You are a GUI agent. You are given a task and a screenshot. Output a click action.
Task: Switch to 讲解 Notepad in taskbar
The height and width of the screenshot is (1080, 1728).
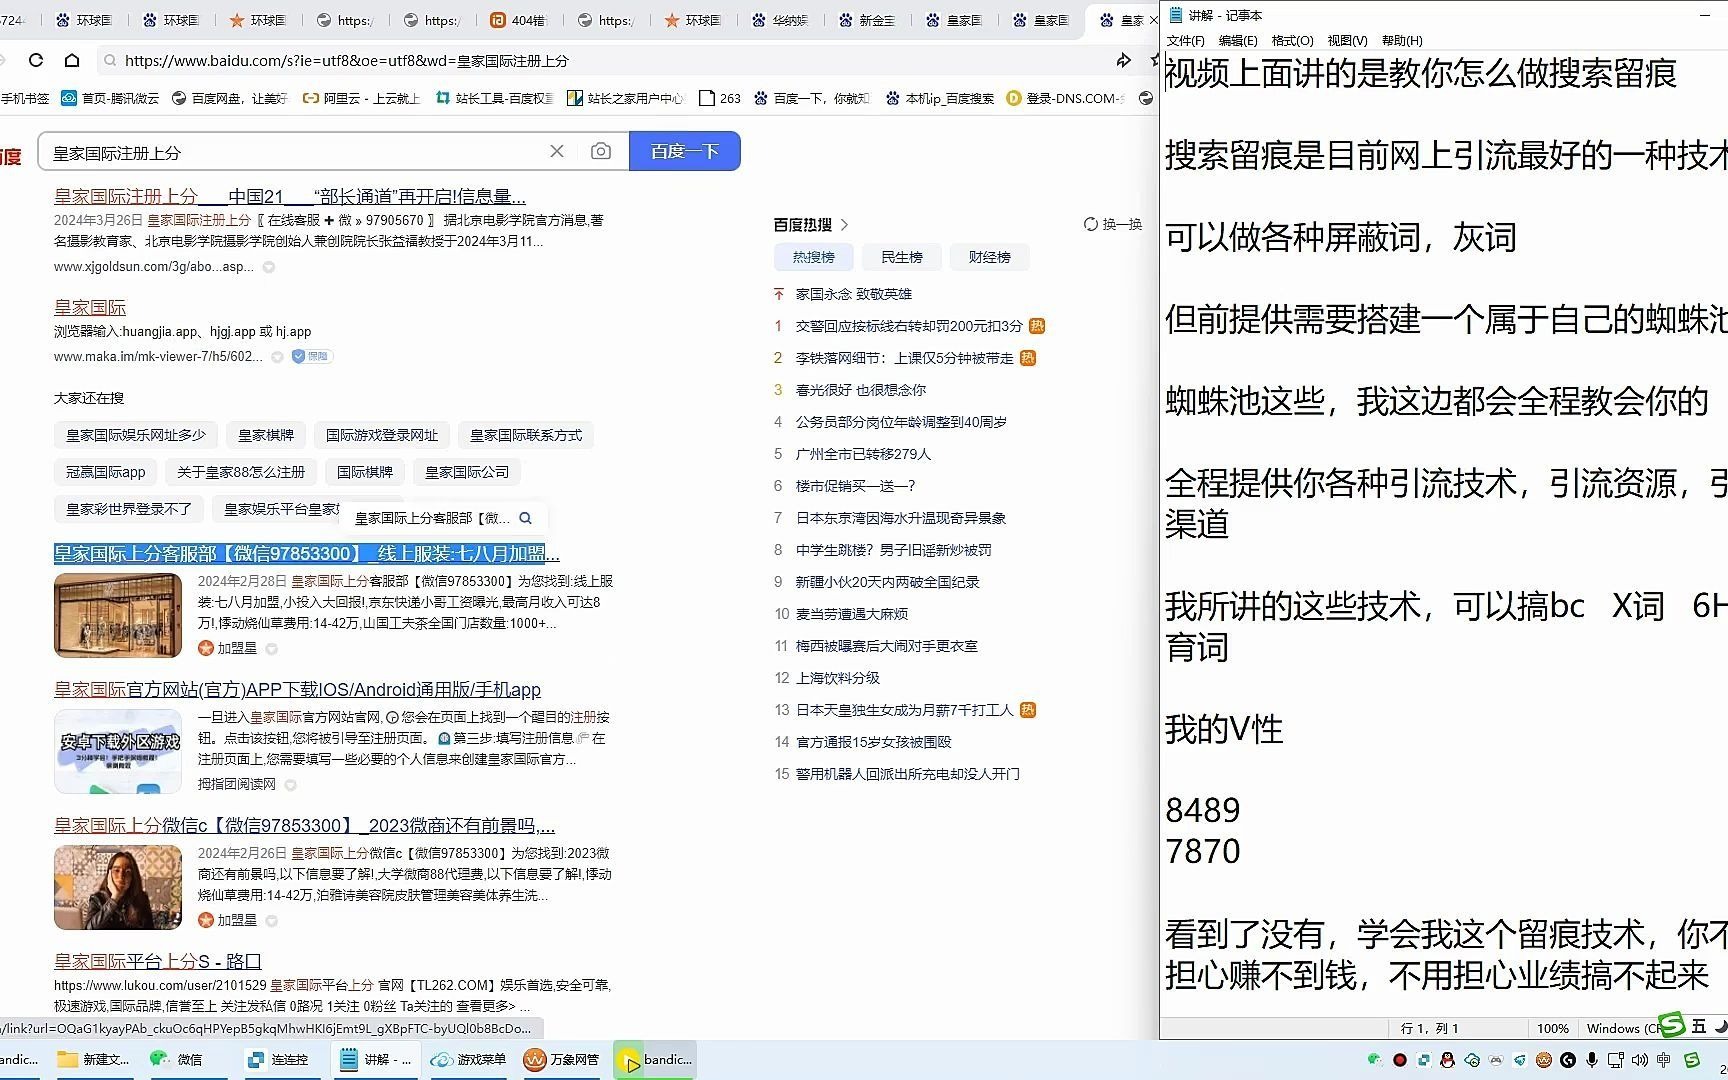point(375,1059)
